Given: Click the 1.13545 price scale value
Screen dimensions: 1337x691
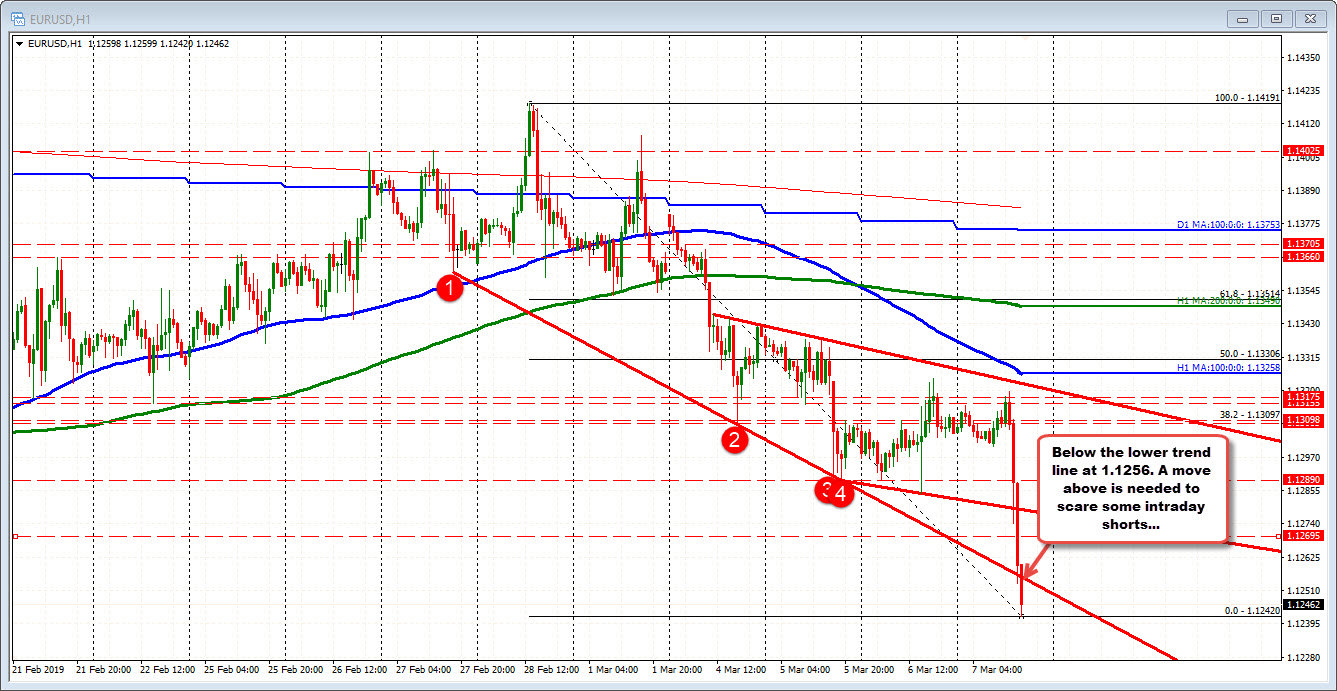Looking at the screenshot, I should 1306,290.
